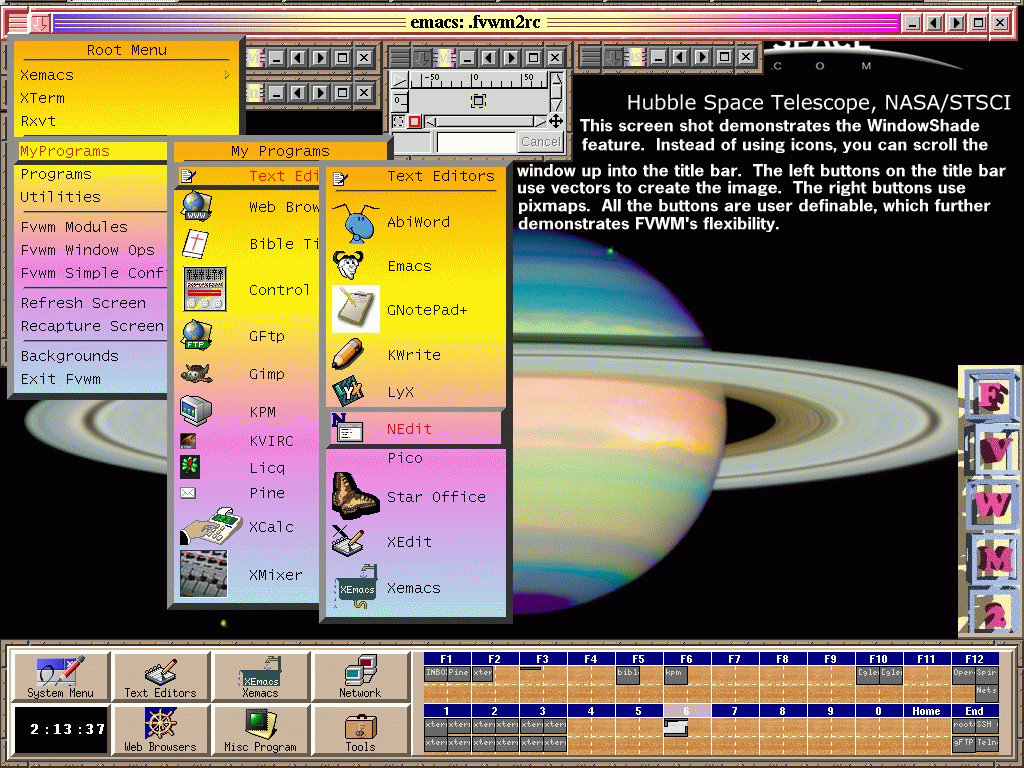The image size is (1024, 768).
Task: Click the red down-arrow WindowShade button on emacs title bar
Action: [40, 24]
